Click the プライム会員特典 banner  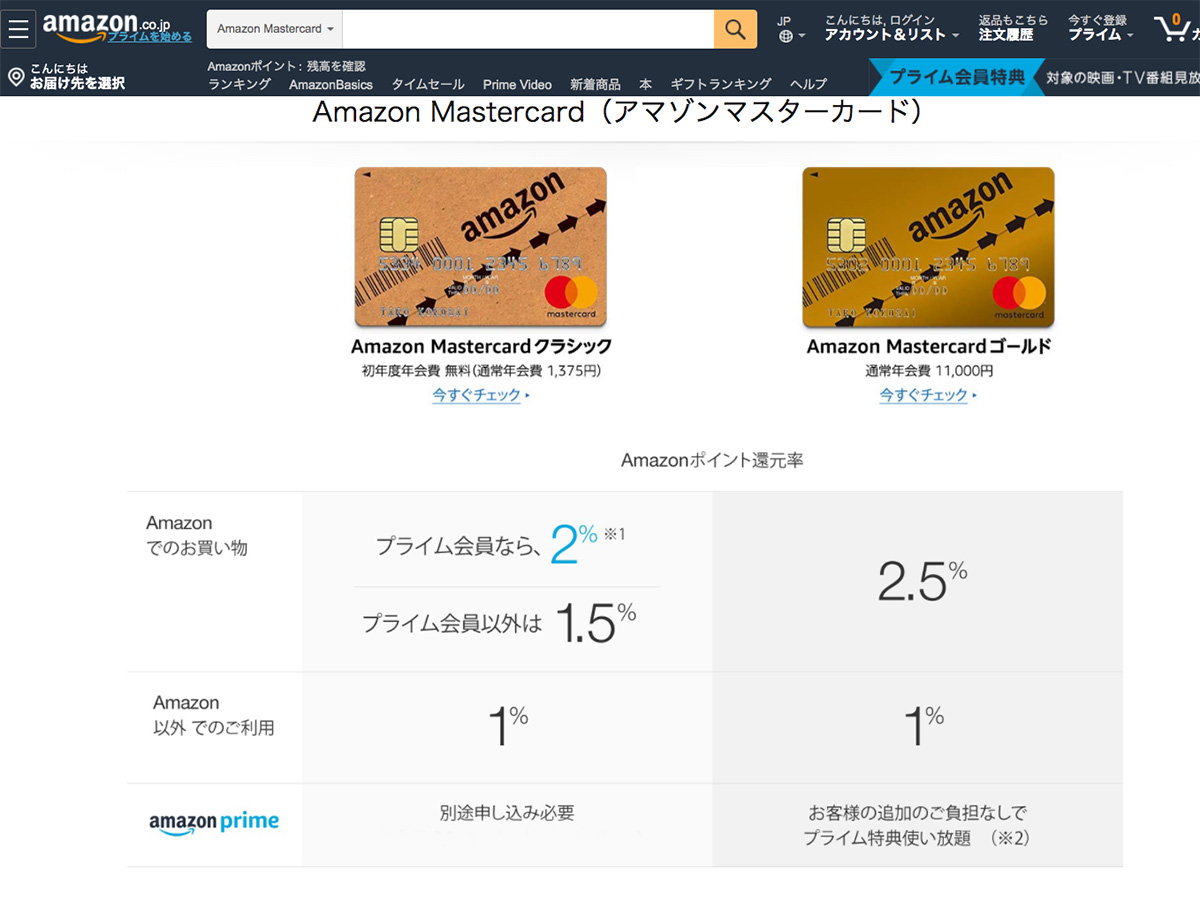click(957, 76)
